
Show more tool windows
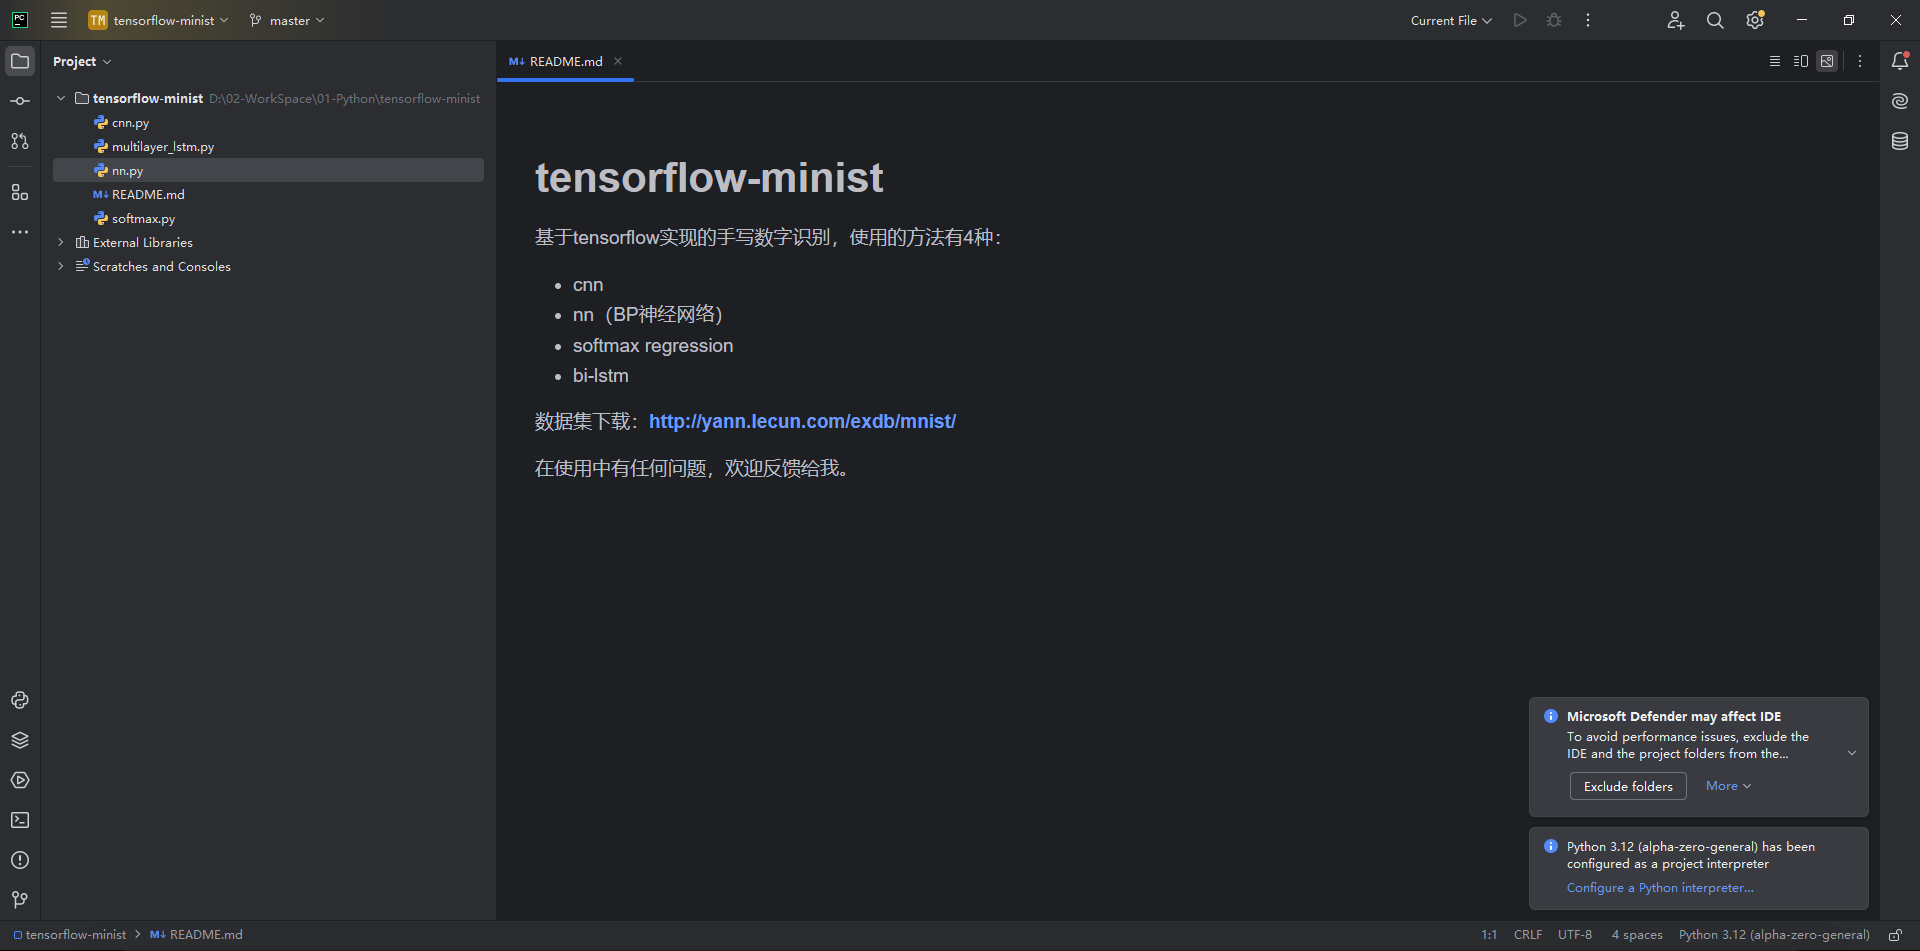[x=20, y=232]
